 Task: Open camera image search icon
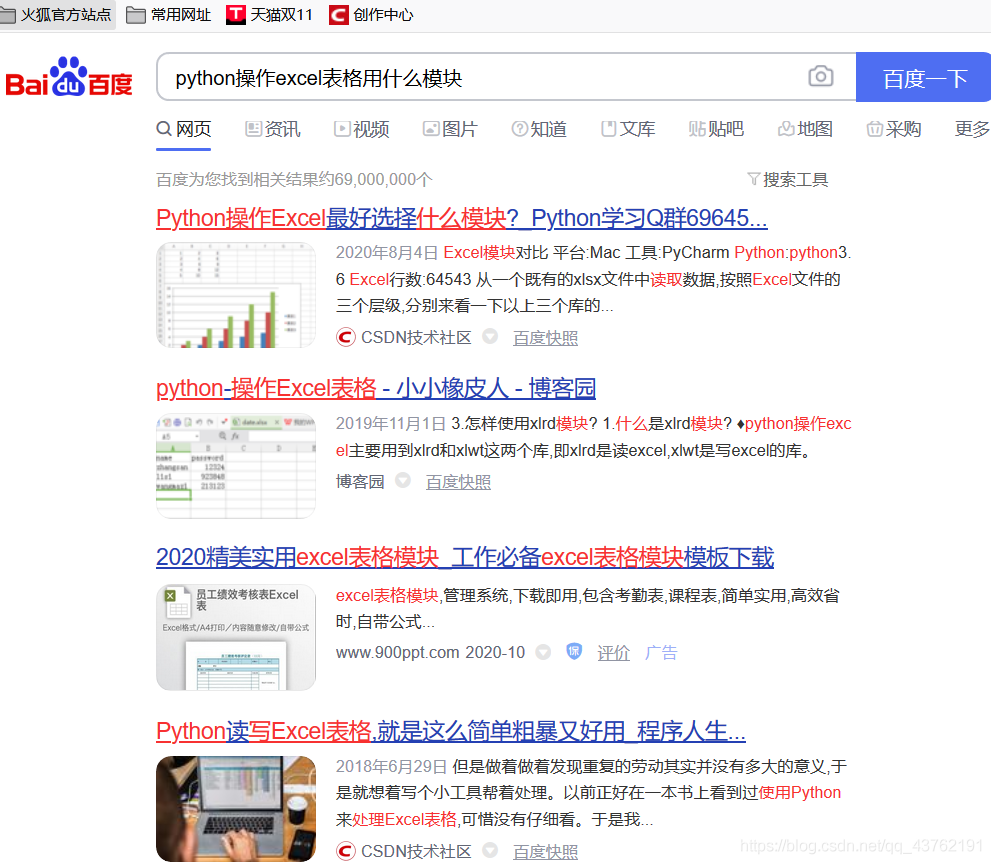click(820, 76)
